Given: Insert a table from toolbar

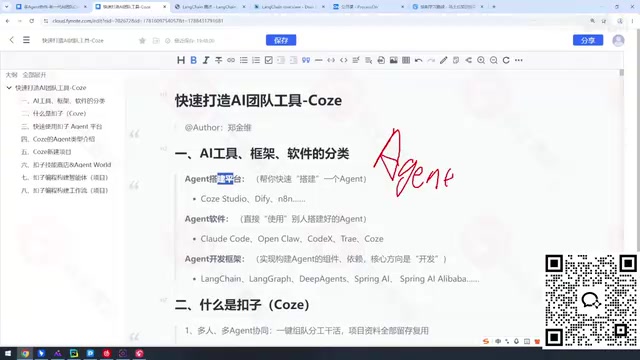Looking at the screenshot, I should (406, 60).
